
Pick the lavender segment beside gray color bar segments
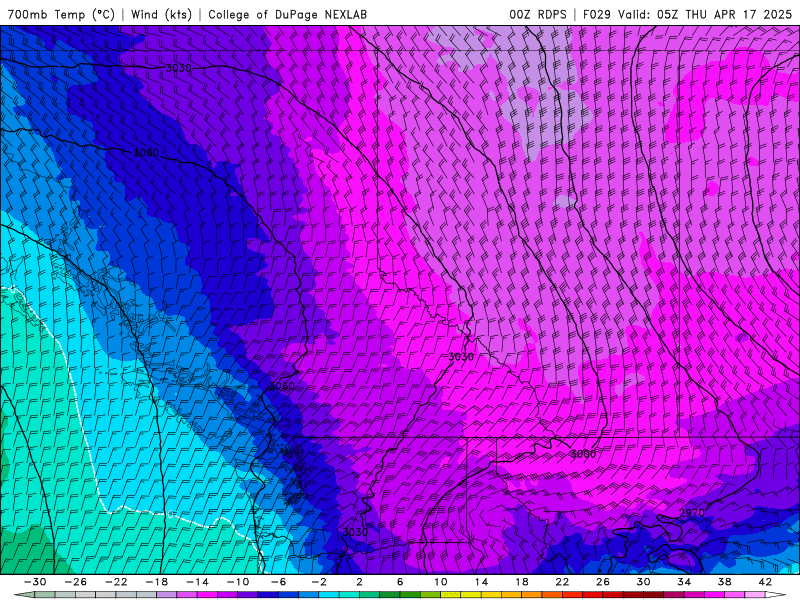point(167,595)
